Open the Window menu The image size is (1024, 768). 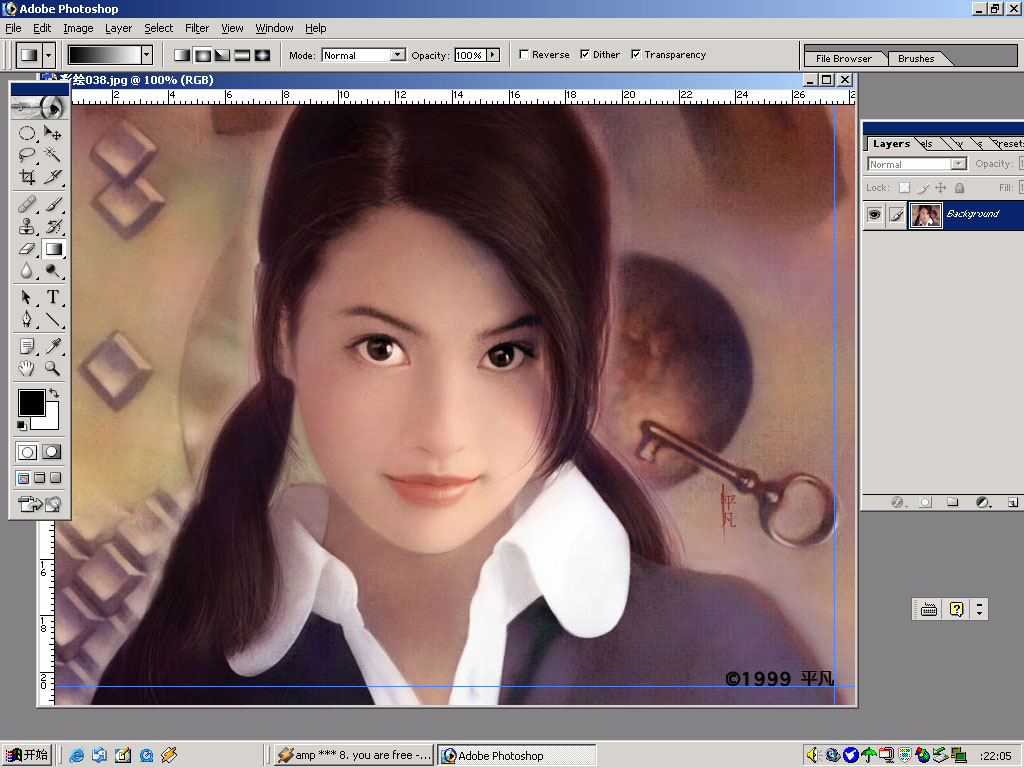pyautogui.click(x=274, y=28)
